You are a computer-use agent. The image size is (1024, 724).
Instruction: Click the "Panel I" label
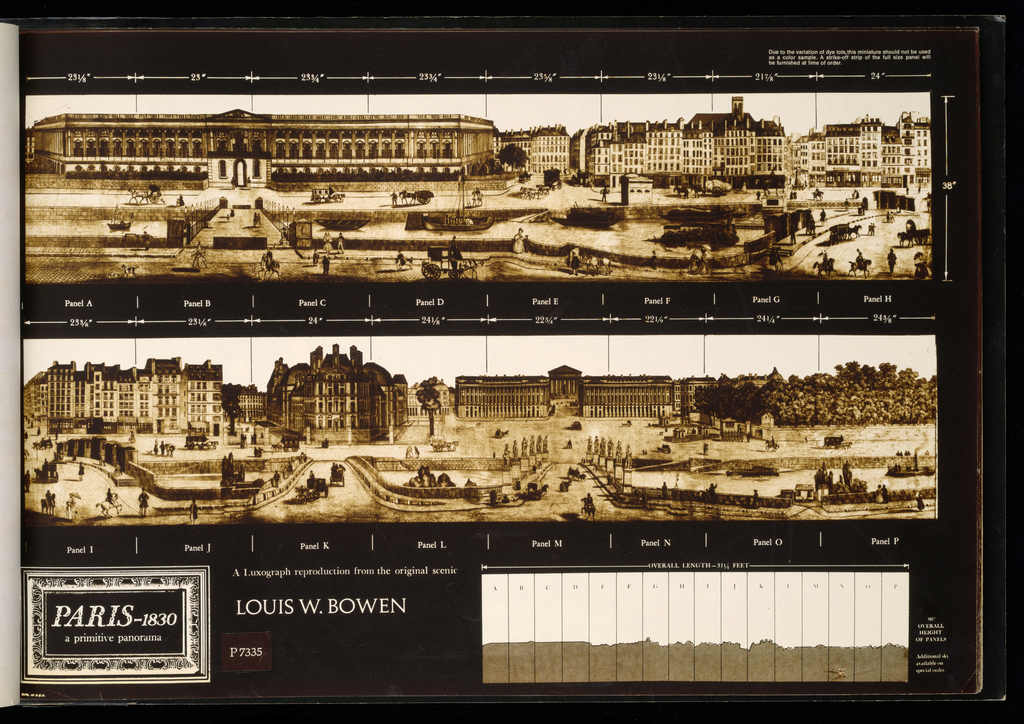pyautogui.click(x=80, y=550)
